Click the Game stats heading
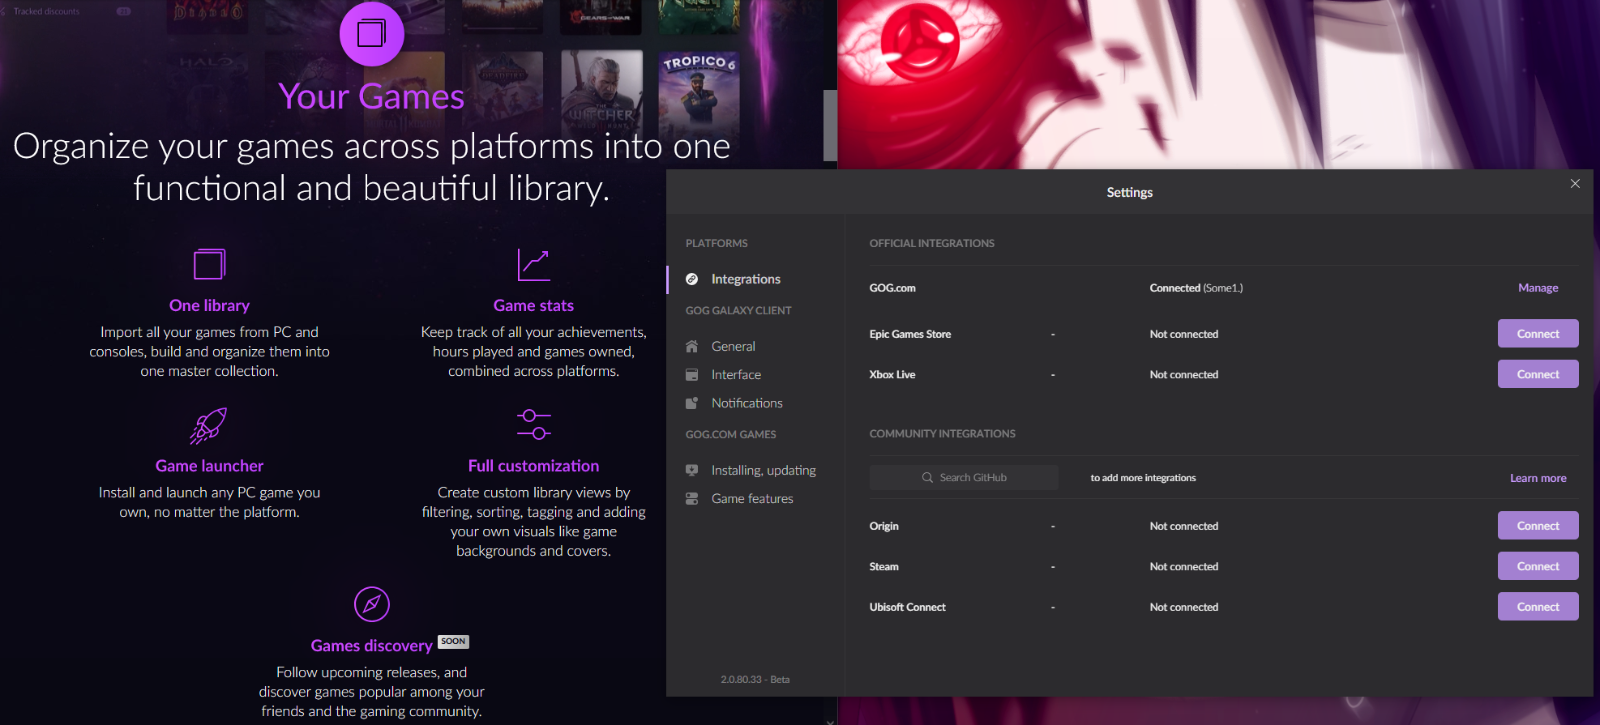Image resolution: width=1600 pixels, height=725 pixels. tap(534, 306)
